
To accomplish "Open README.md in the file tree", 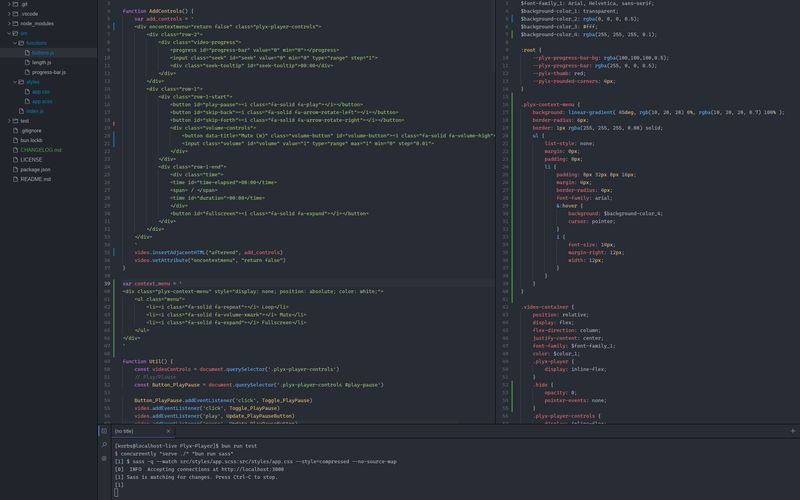I will (x=35, y=179).
